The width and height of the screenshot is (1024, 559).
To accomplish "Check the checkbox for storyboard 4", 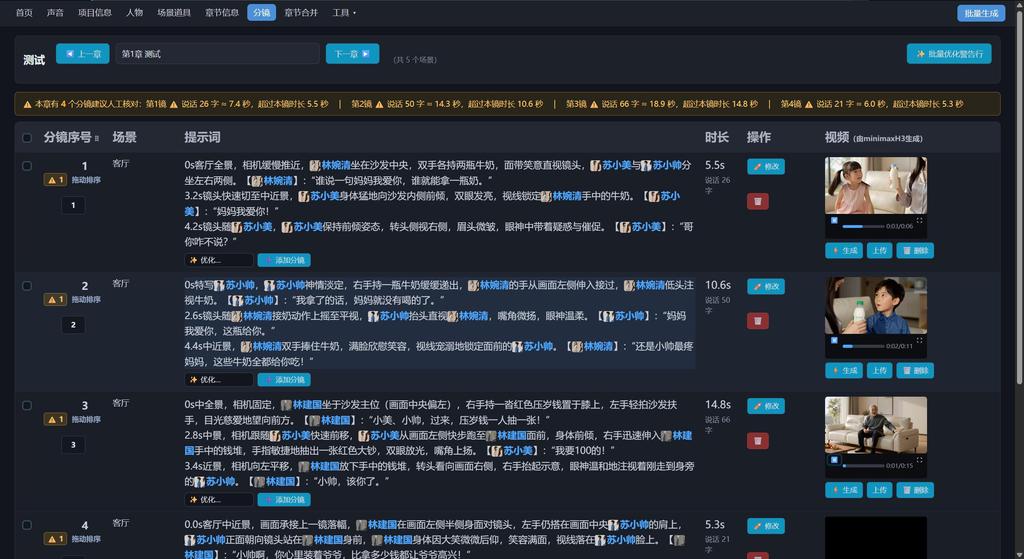I will 27,525.
